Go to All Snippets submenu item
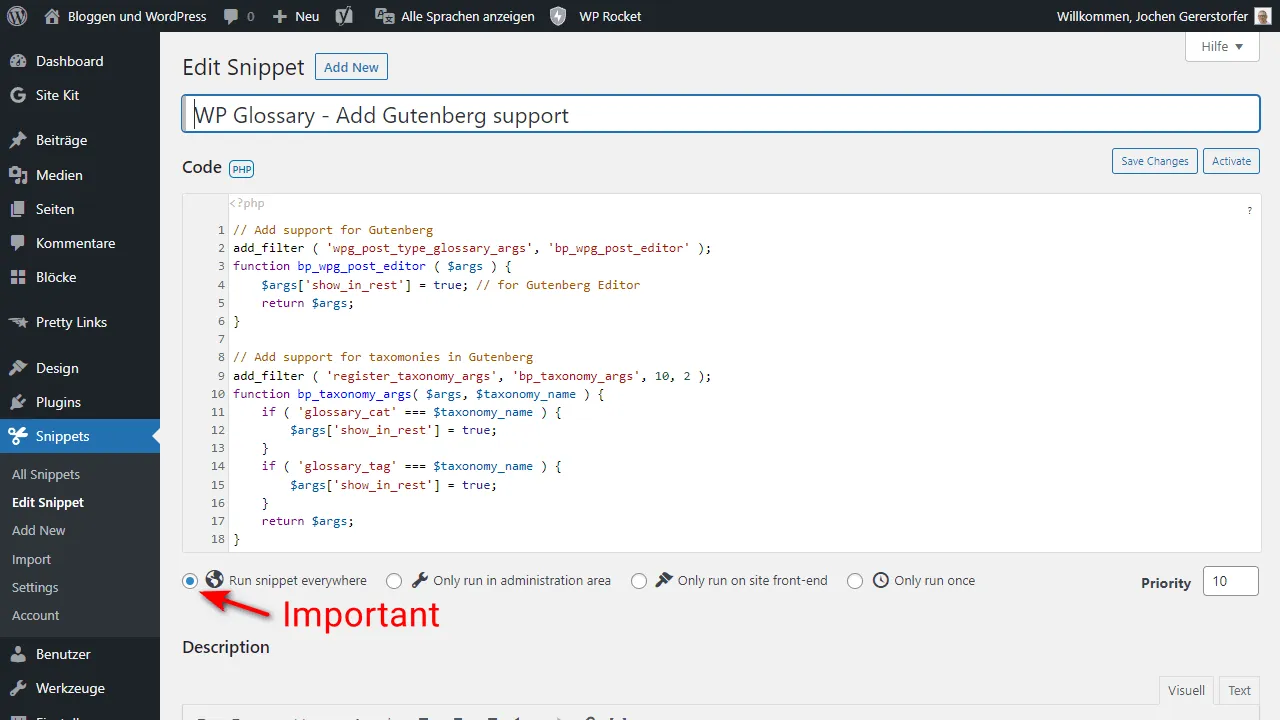 click(x=46, y=474)
